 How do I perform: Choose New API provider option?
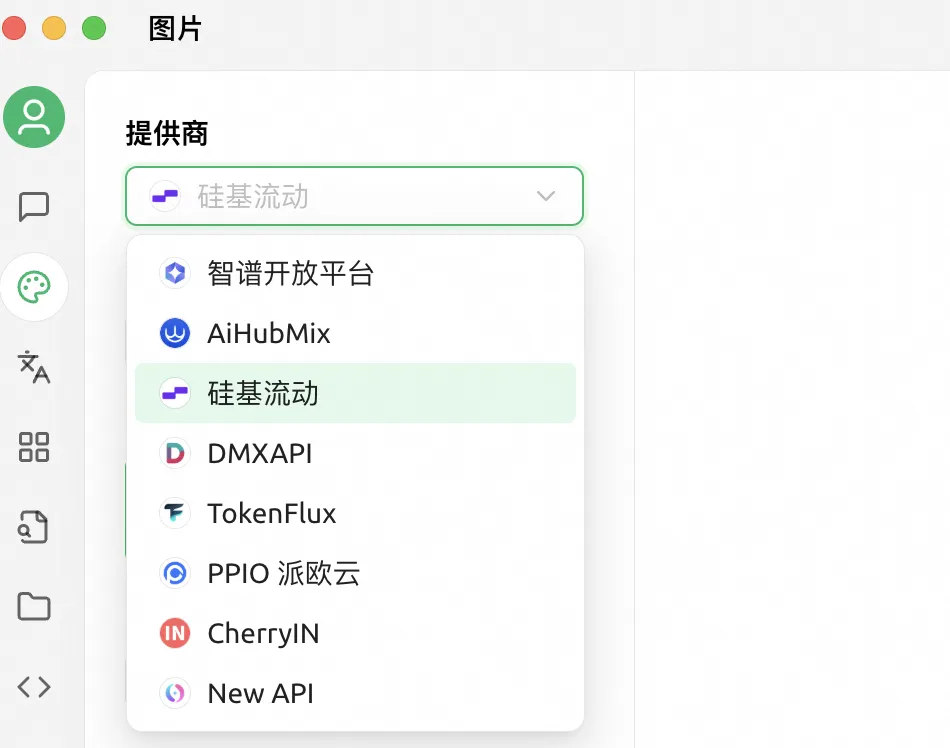click(260, 693)
